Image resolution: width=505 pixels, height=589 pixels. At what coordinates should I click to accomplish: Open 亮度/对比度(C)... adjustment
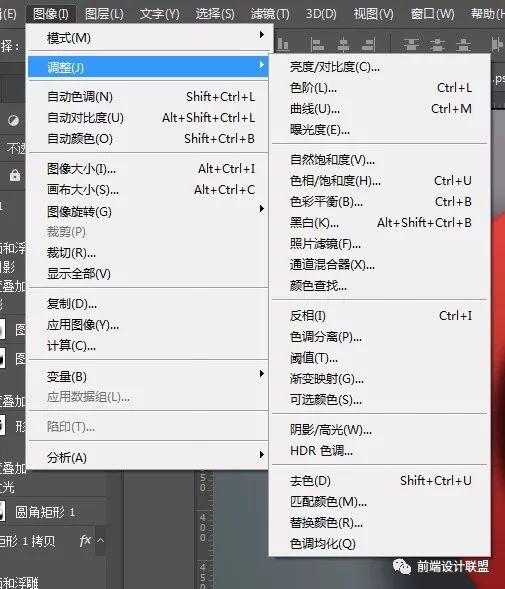380,67
